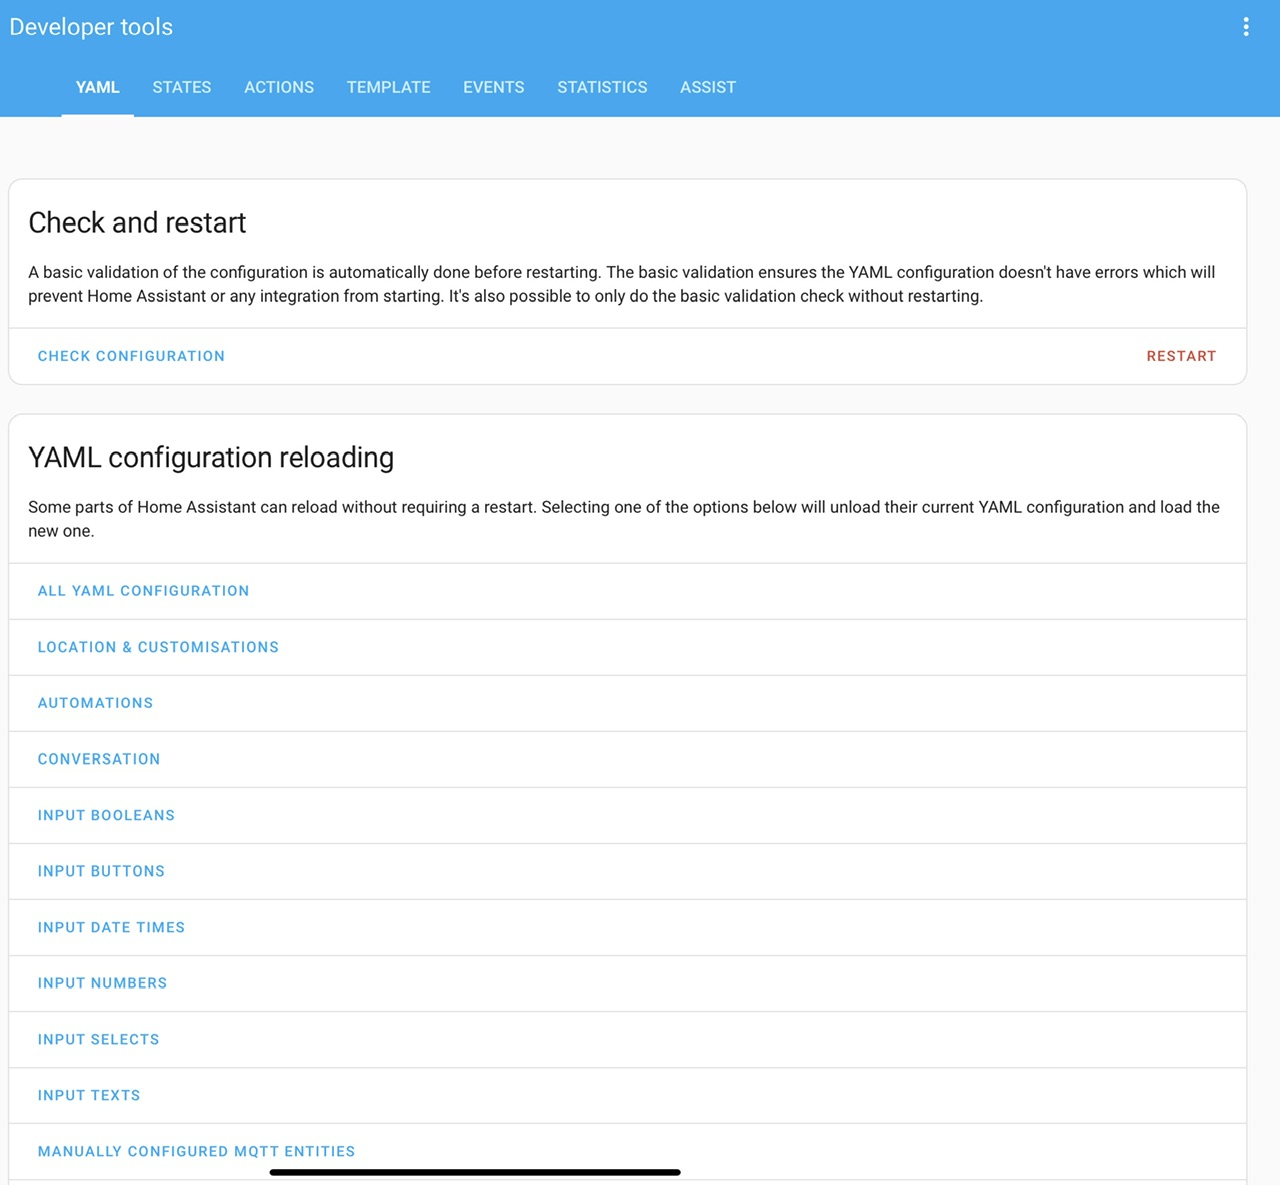Reload Location & Customisations

coord(158,647)
